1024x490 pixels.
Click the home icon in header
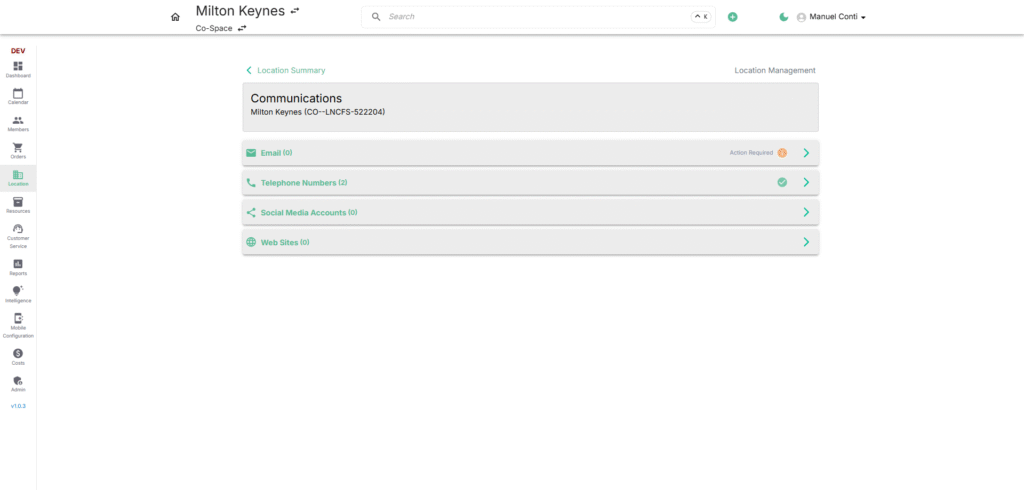click(x=176, y=17)
